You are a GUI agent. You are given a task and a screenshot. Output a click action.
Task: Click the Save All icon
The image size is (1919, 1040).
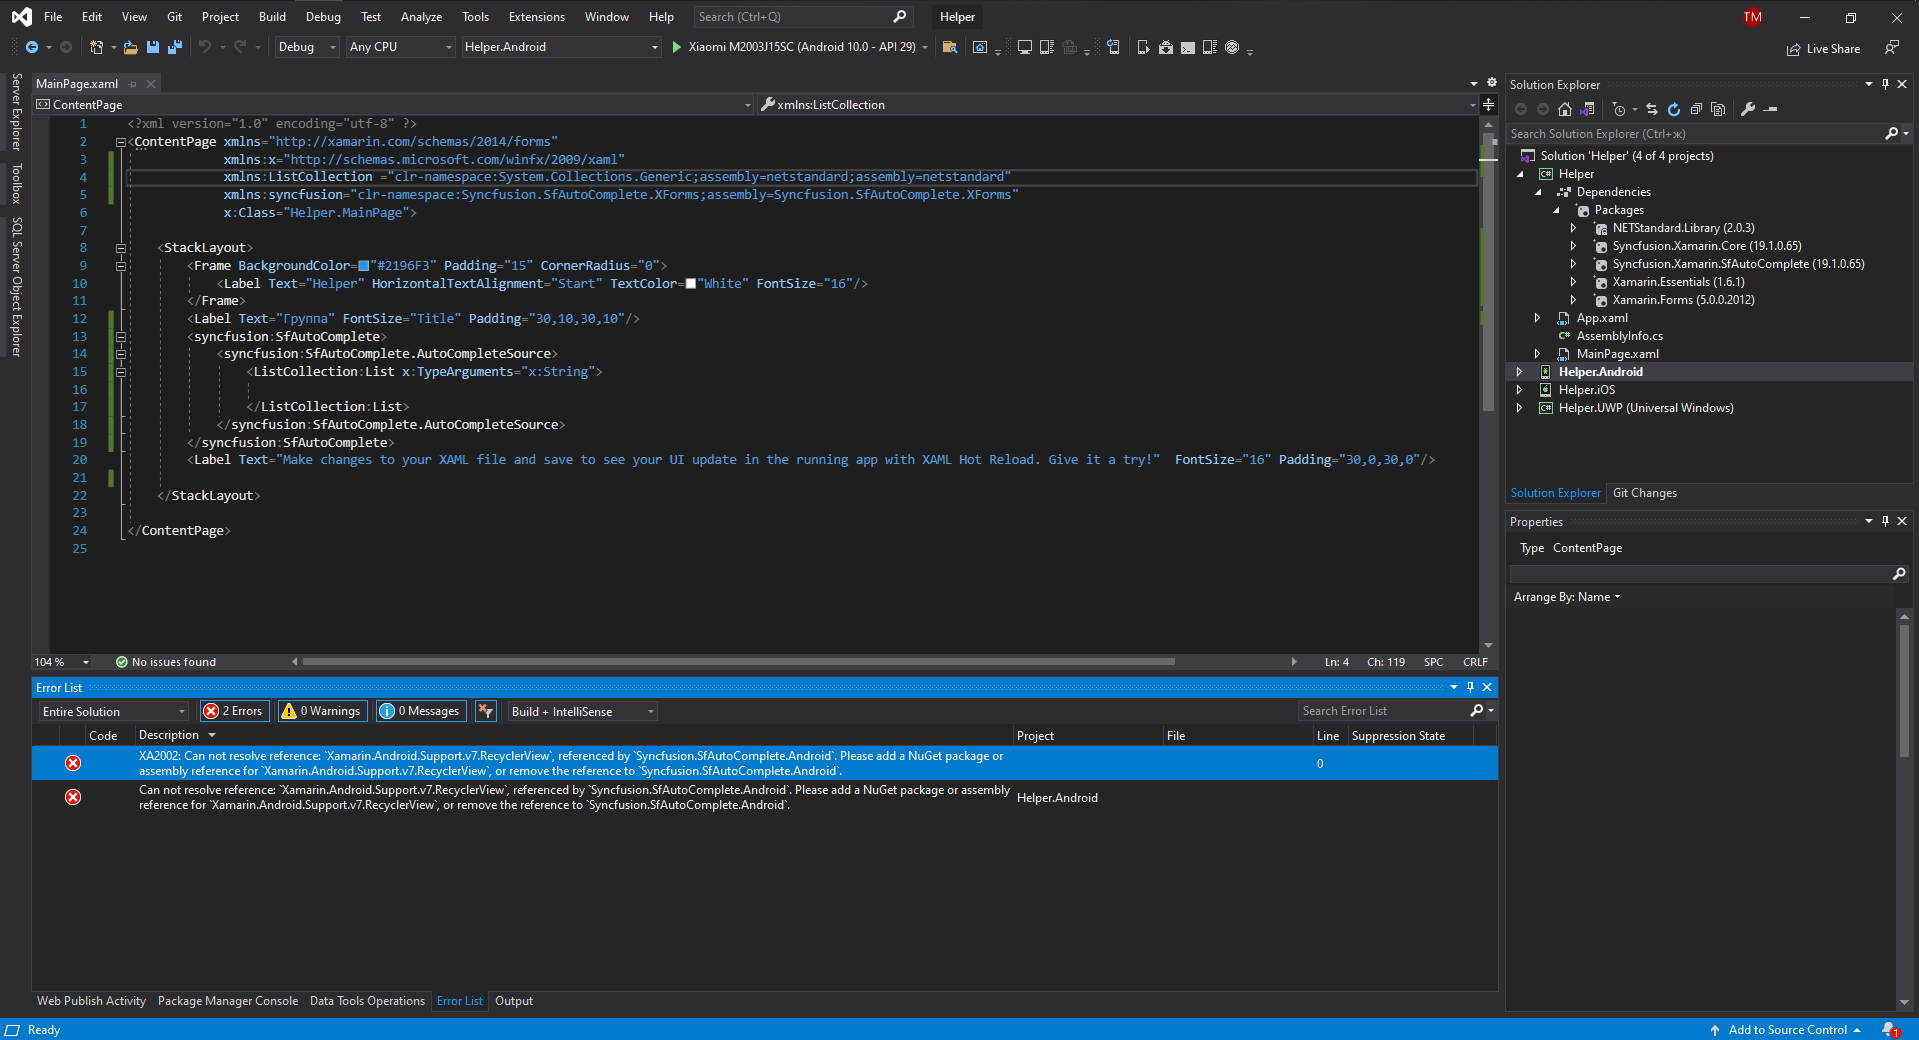click(175, 47)
